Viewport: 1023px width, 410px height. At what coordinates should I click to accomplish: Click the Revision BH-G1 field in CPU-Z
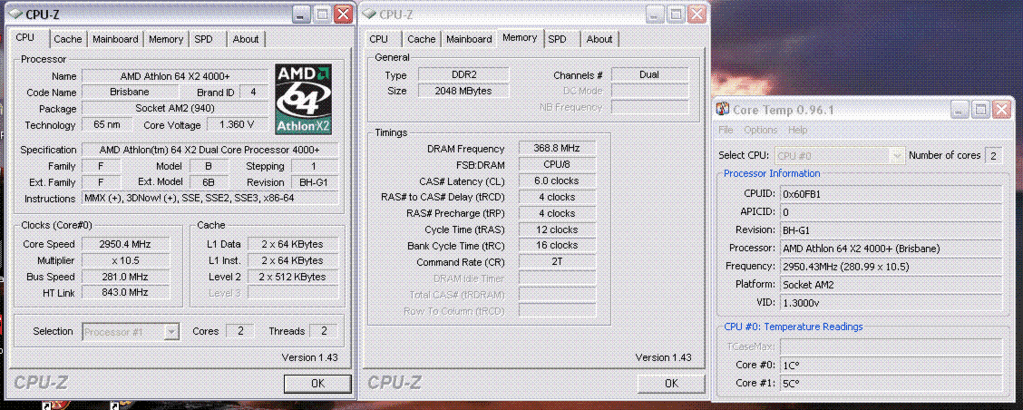314,182
